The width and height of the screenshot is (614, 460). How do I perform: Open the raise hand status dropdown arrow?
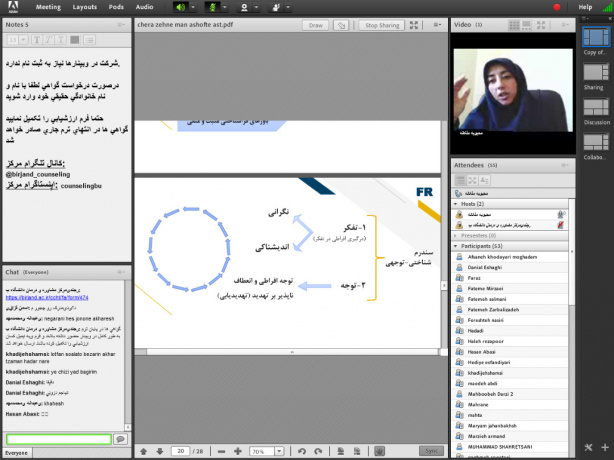coord(288,7)
